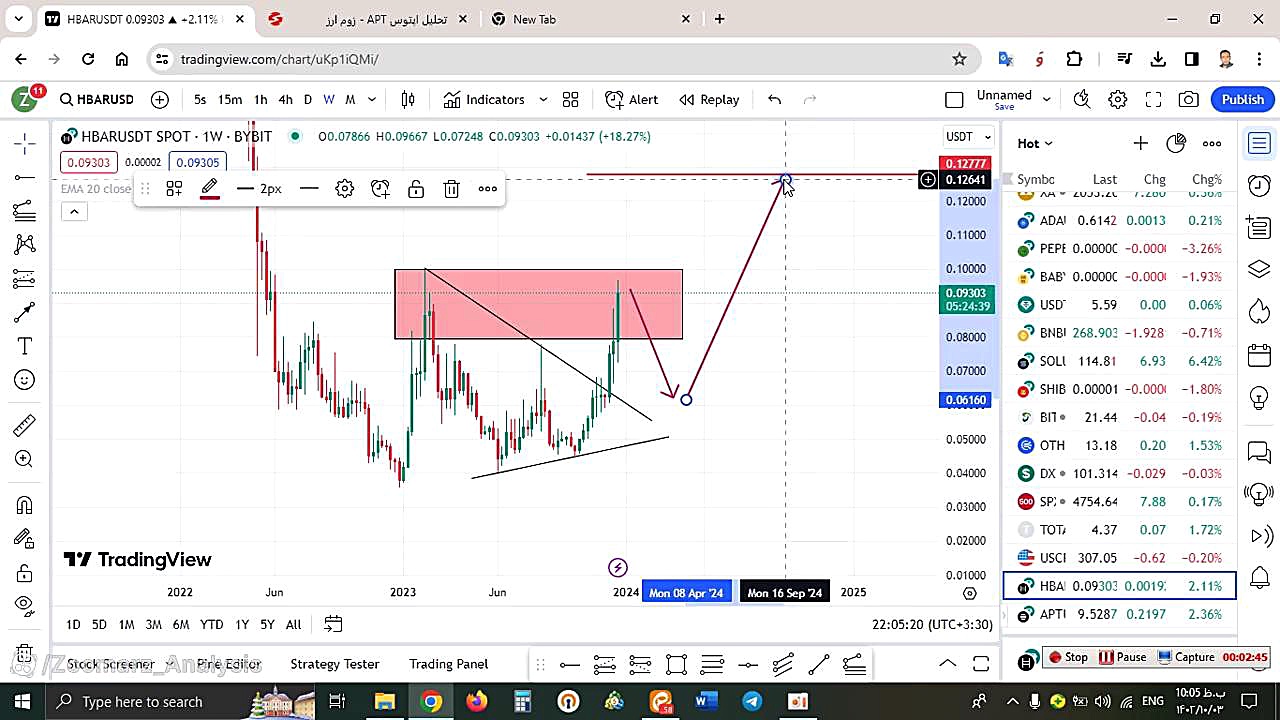
Task: Hide all drawings eye icon
Action: point(24,606)
